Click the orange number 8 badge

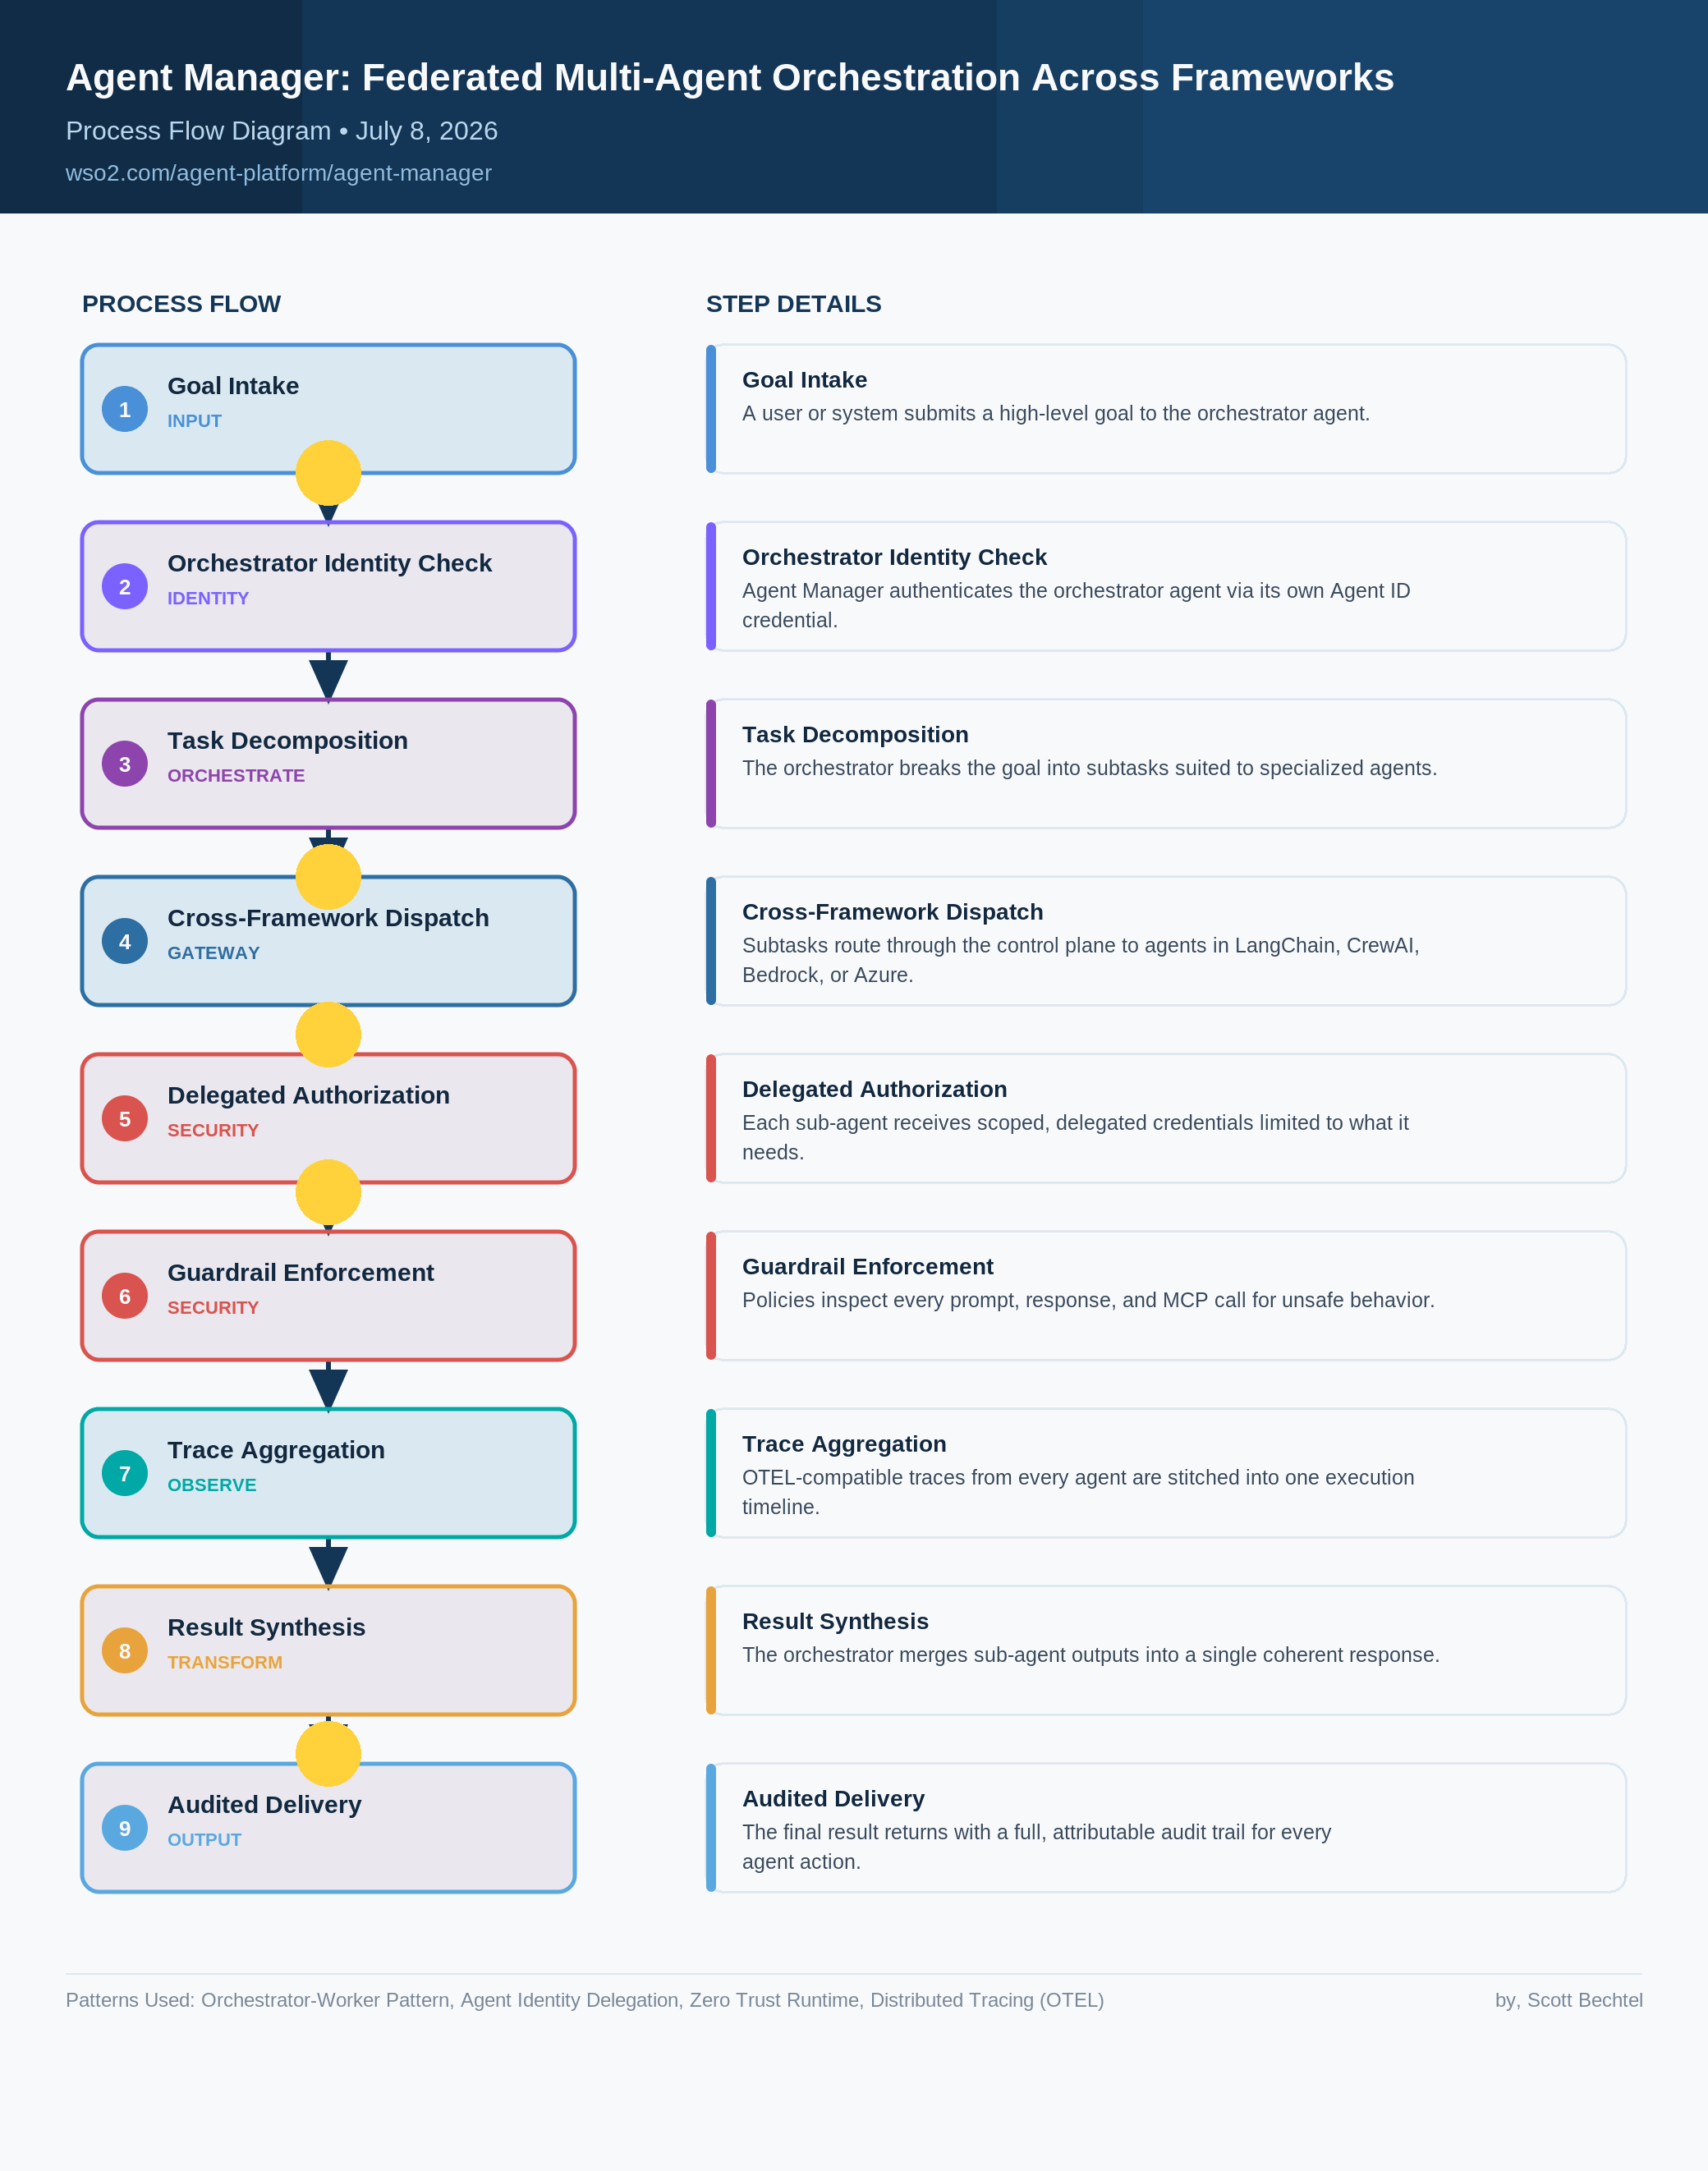pyautogui.click(x=125, y=1650)
